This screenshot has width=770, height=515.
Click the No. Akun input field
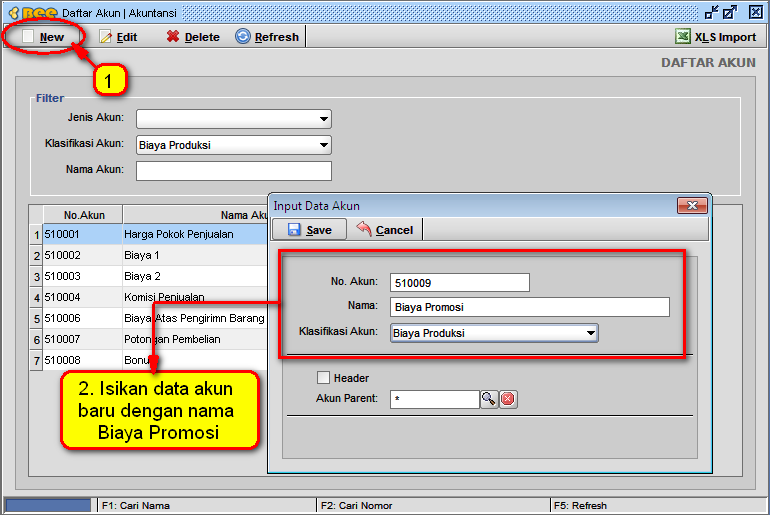460,283
